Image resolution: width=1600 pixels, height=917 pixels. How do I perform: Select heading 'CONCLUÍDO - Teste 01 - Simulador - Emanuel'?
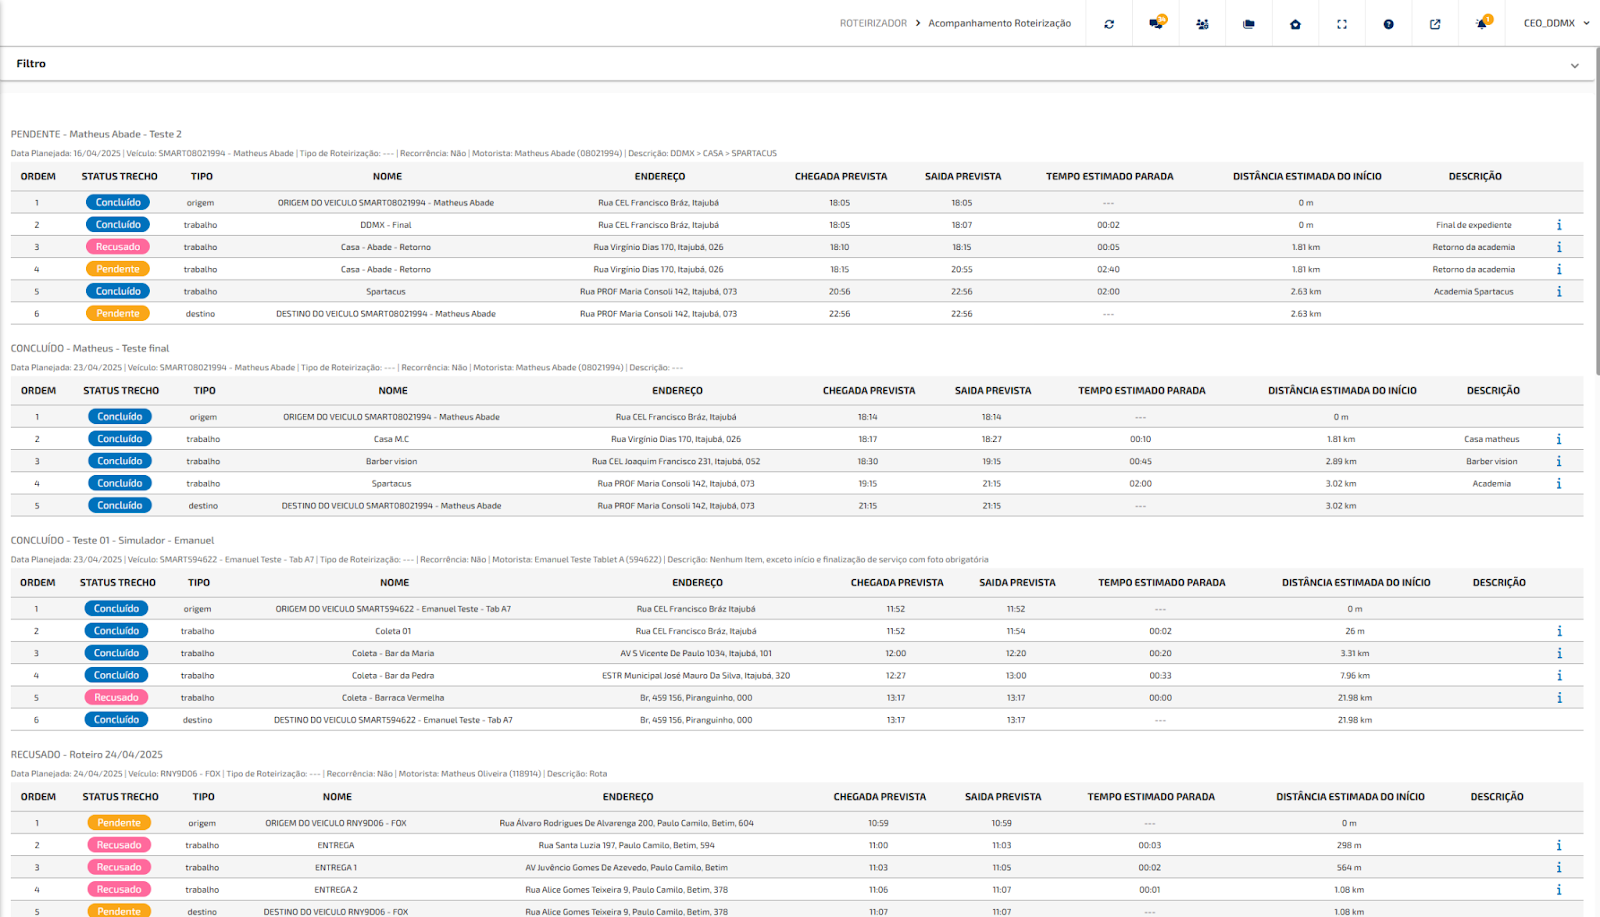(112, 540)
